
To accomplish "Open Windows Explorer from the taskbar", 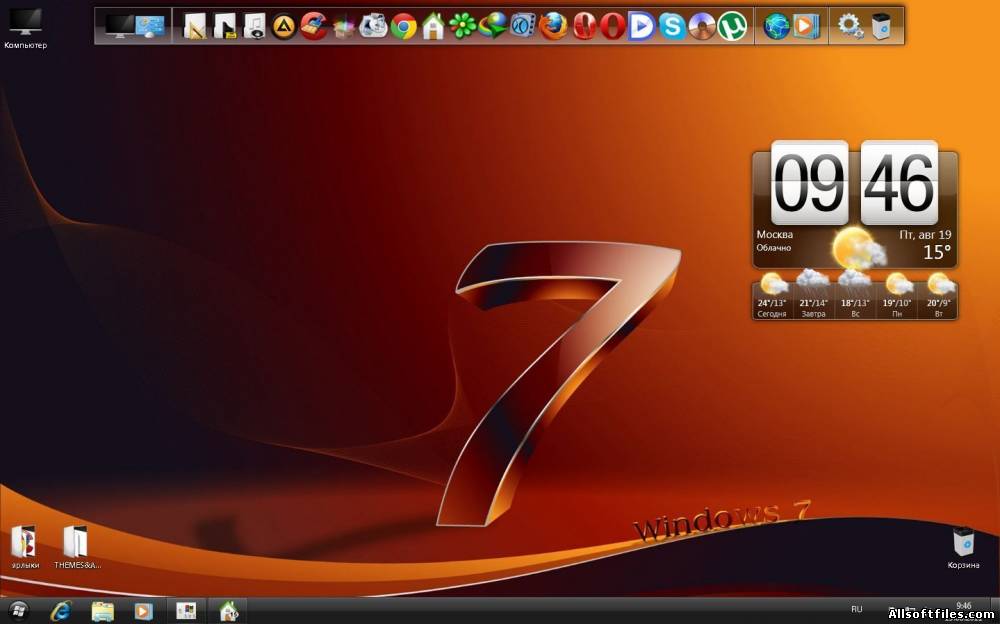I will coord(102,611).
